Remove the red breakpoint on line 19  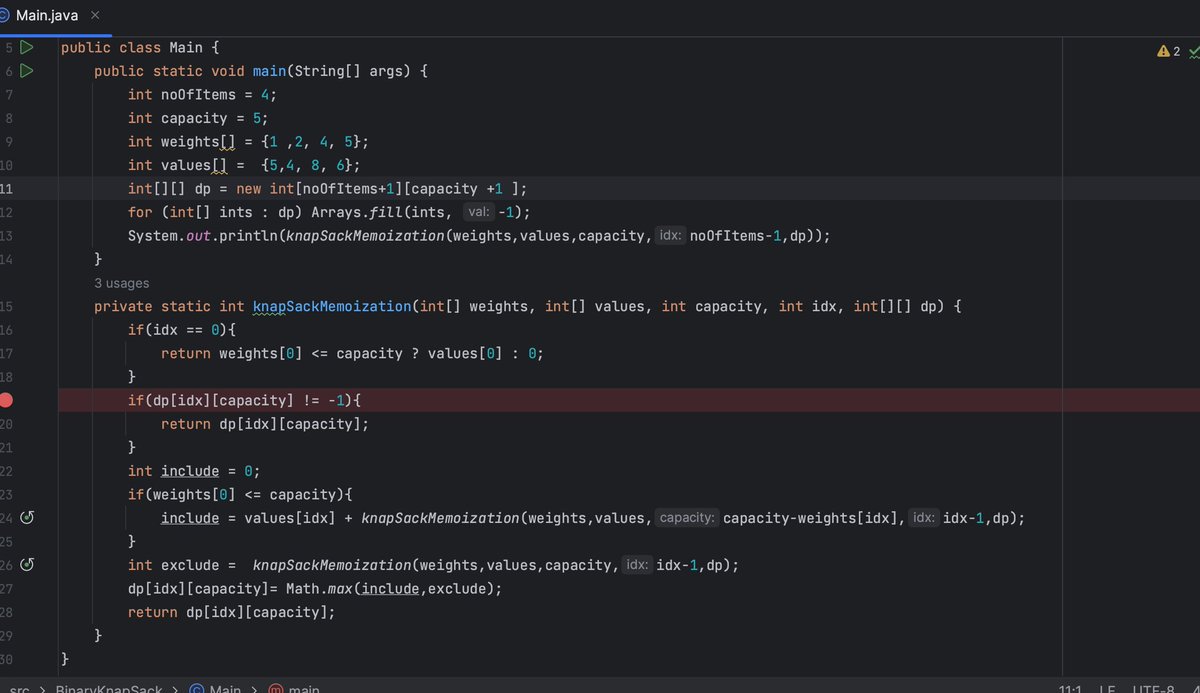click(6, 400)
